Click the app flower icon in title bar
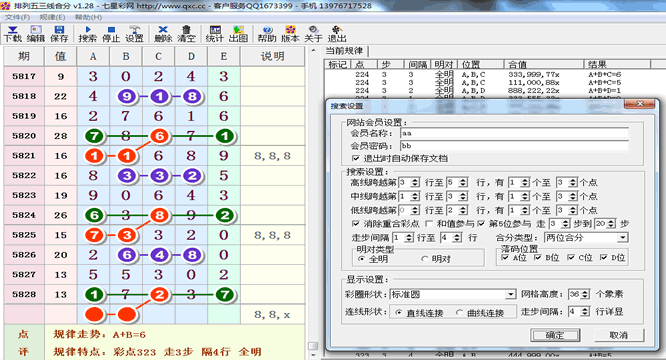 pyautogui.click(x=6, y=6)
